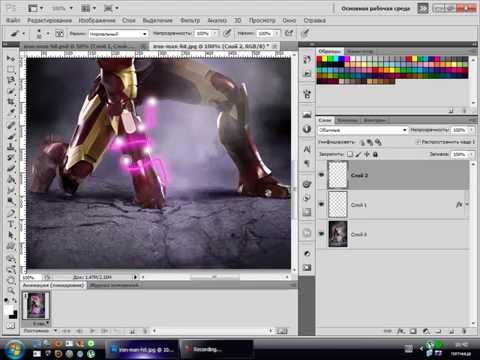The width and height of the screenshot is (480, 360).
Task: Create new adjustment layer icon
Action: [x=426, y=331]
